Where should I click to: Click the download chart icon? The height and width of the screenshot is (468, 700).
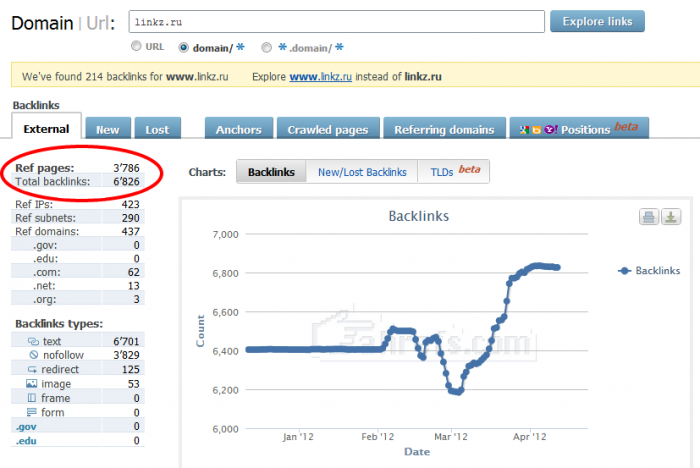(671, 217)
